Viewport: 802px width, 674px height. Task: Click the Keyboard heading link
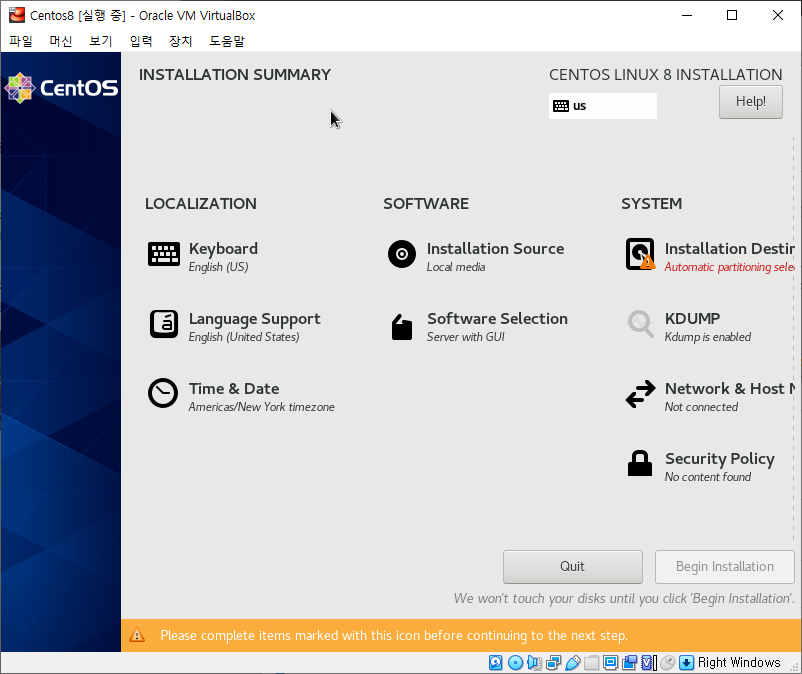pyautogui.click(x=223, y=249)
